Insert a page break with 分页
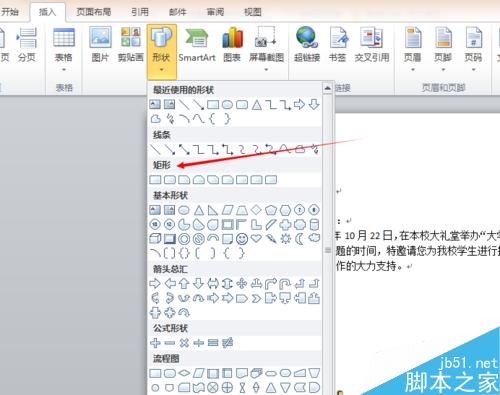 27,45
